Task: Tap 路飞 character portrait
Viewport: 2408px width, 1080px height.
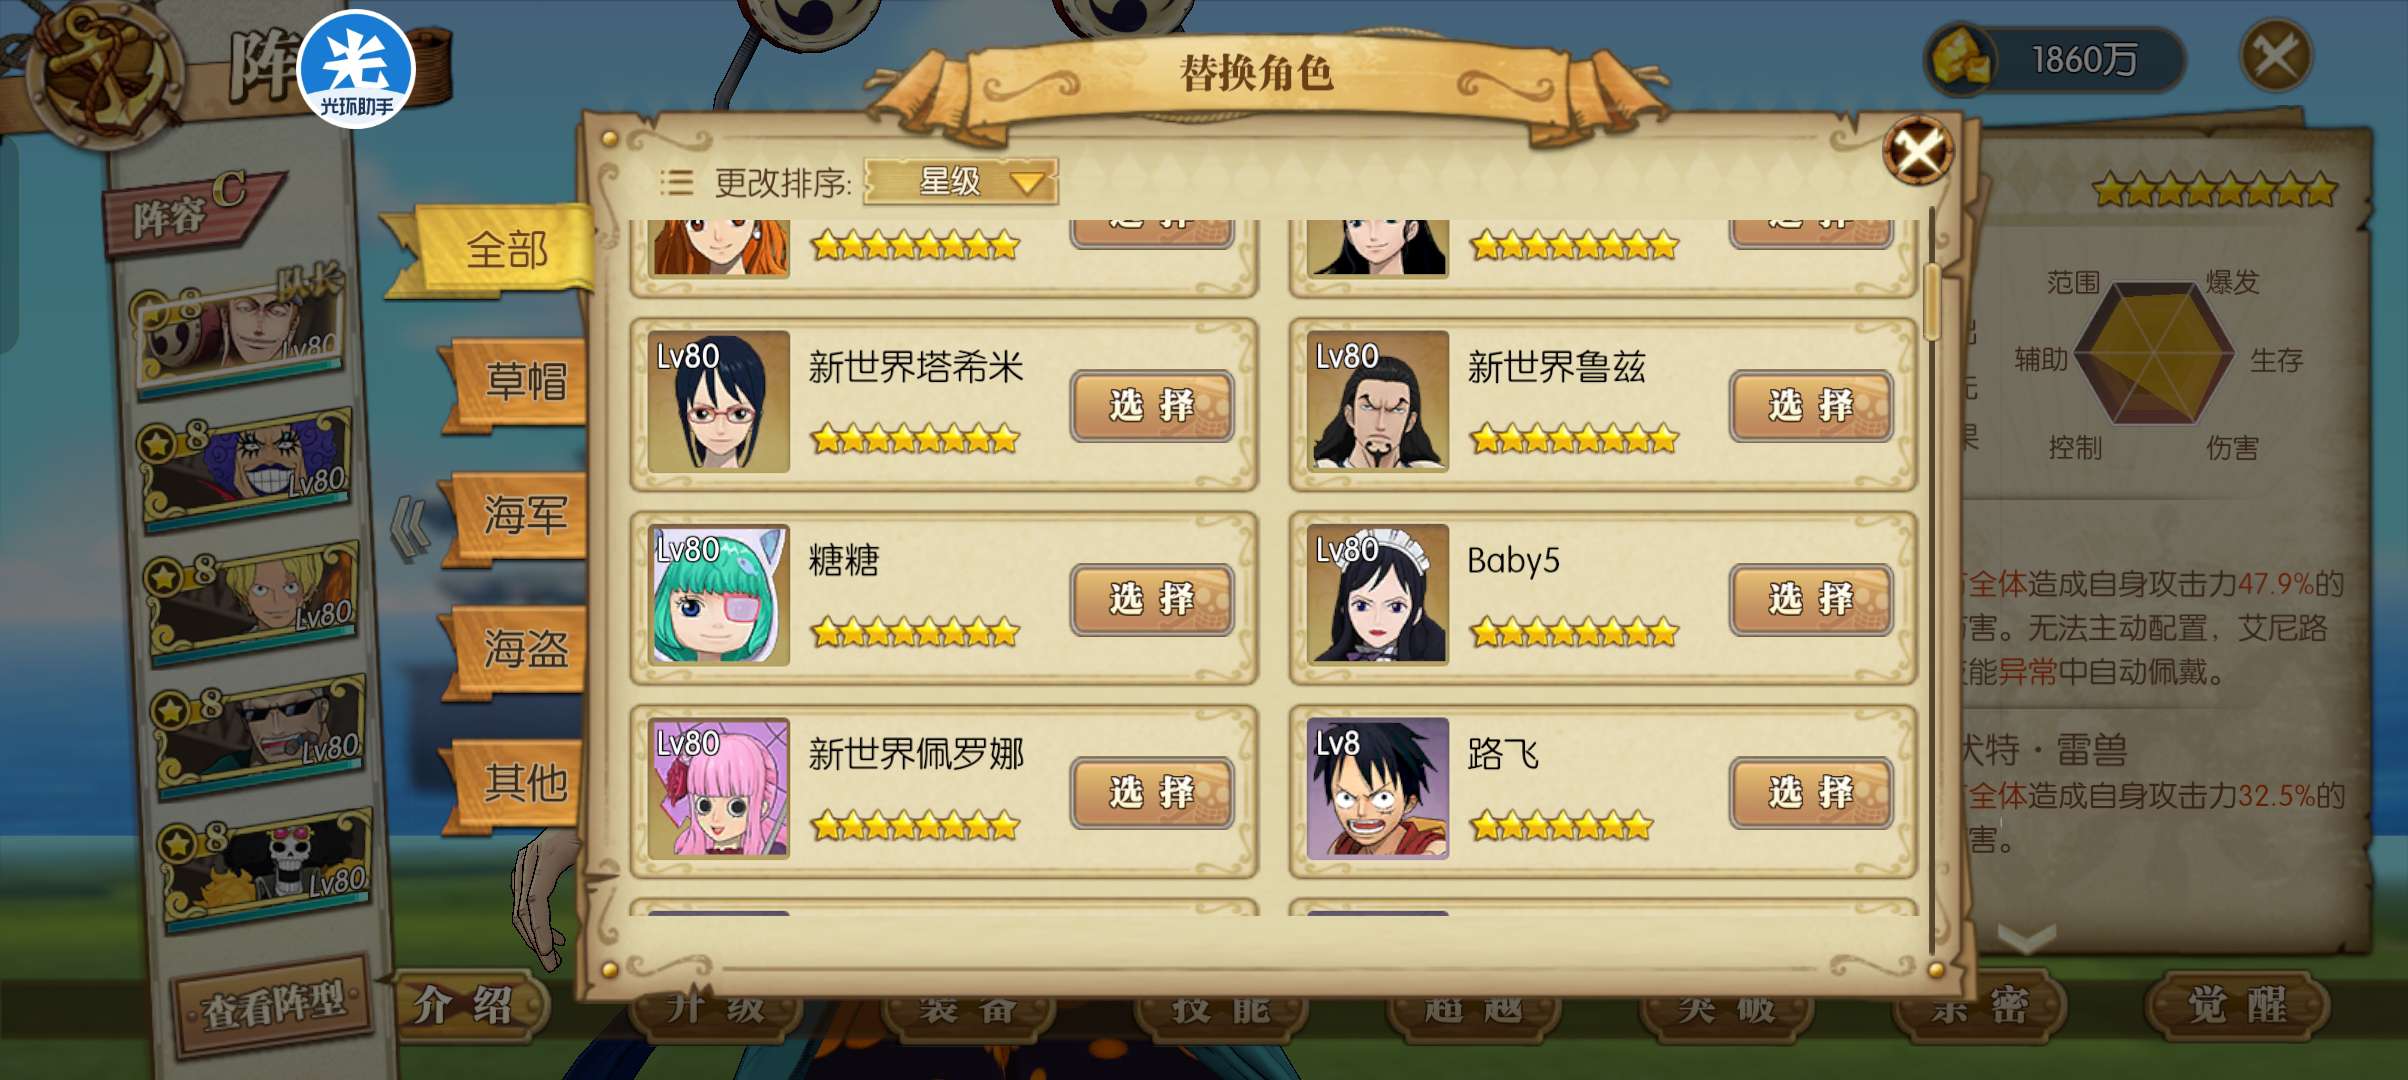Action: tap(1377, 788)
